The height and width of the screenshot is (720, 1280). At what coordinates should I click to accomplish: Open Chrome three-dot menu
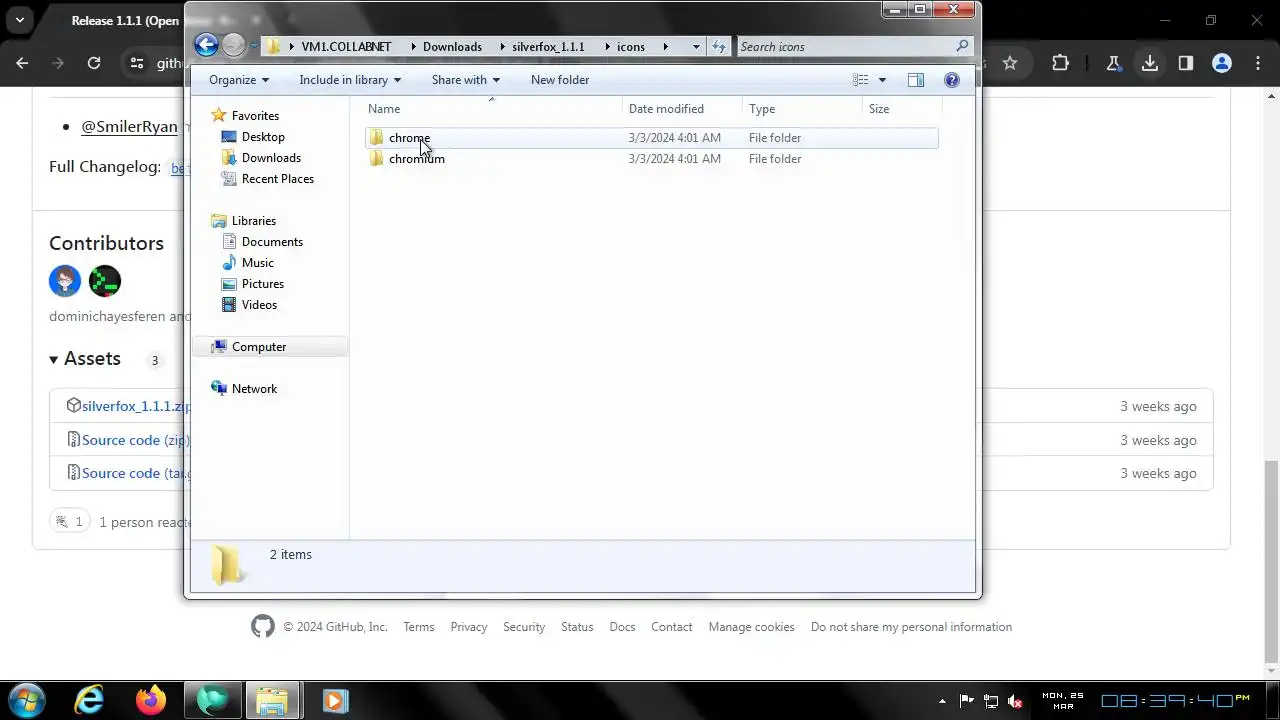pyautogui.click(x=1258, y=63)
